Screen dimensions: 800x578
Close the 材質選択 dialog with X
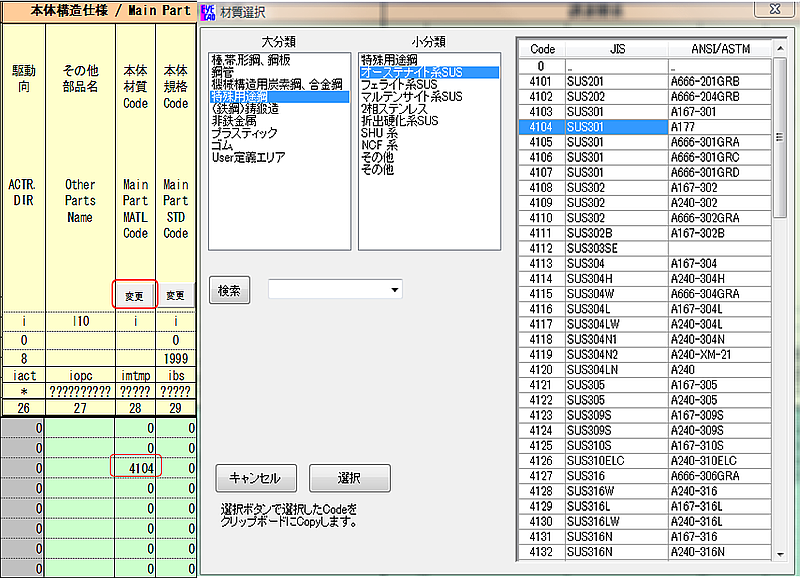[773, 9]
